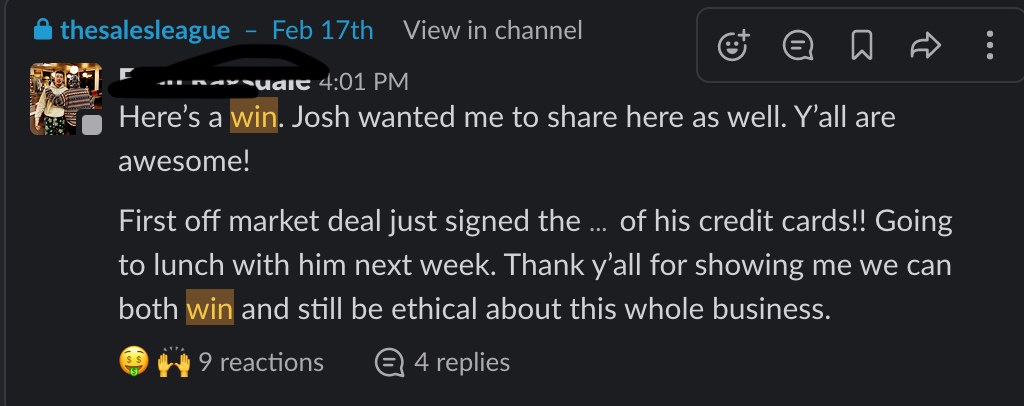The width and height of the screenshot is (1024, 406).
Task: Toggle the raised hands emoji reaction
Action: click(x=173, y=362)
